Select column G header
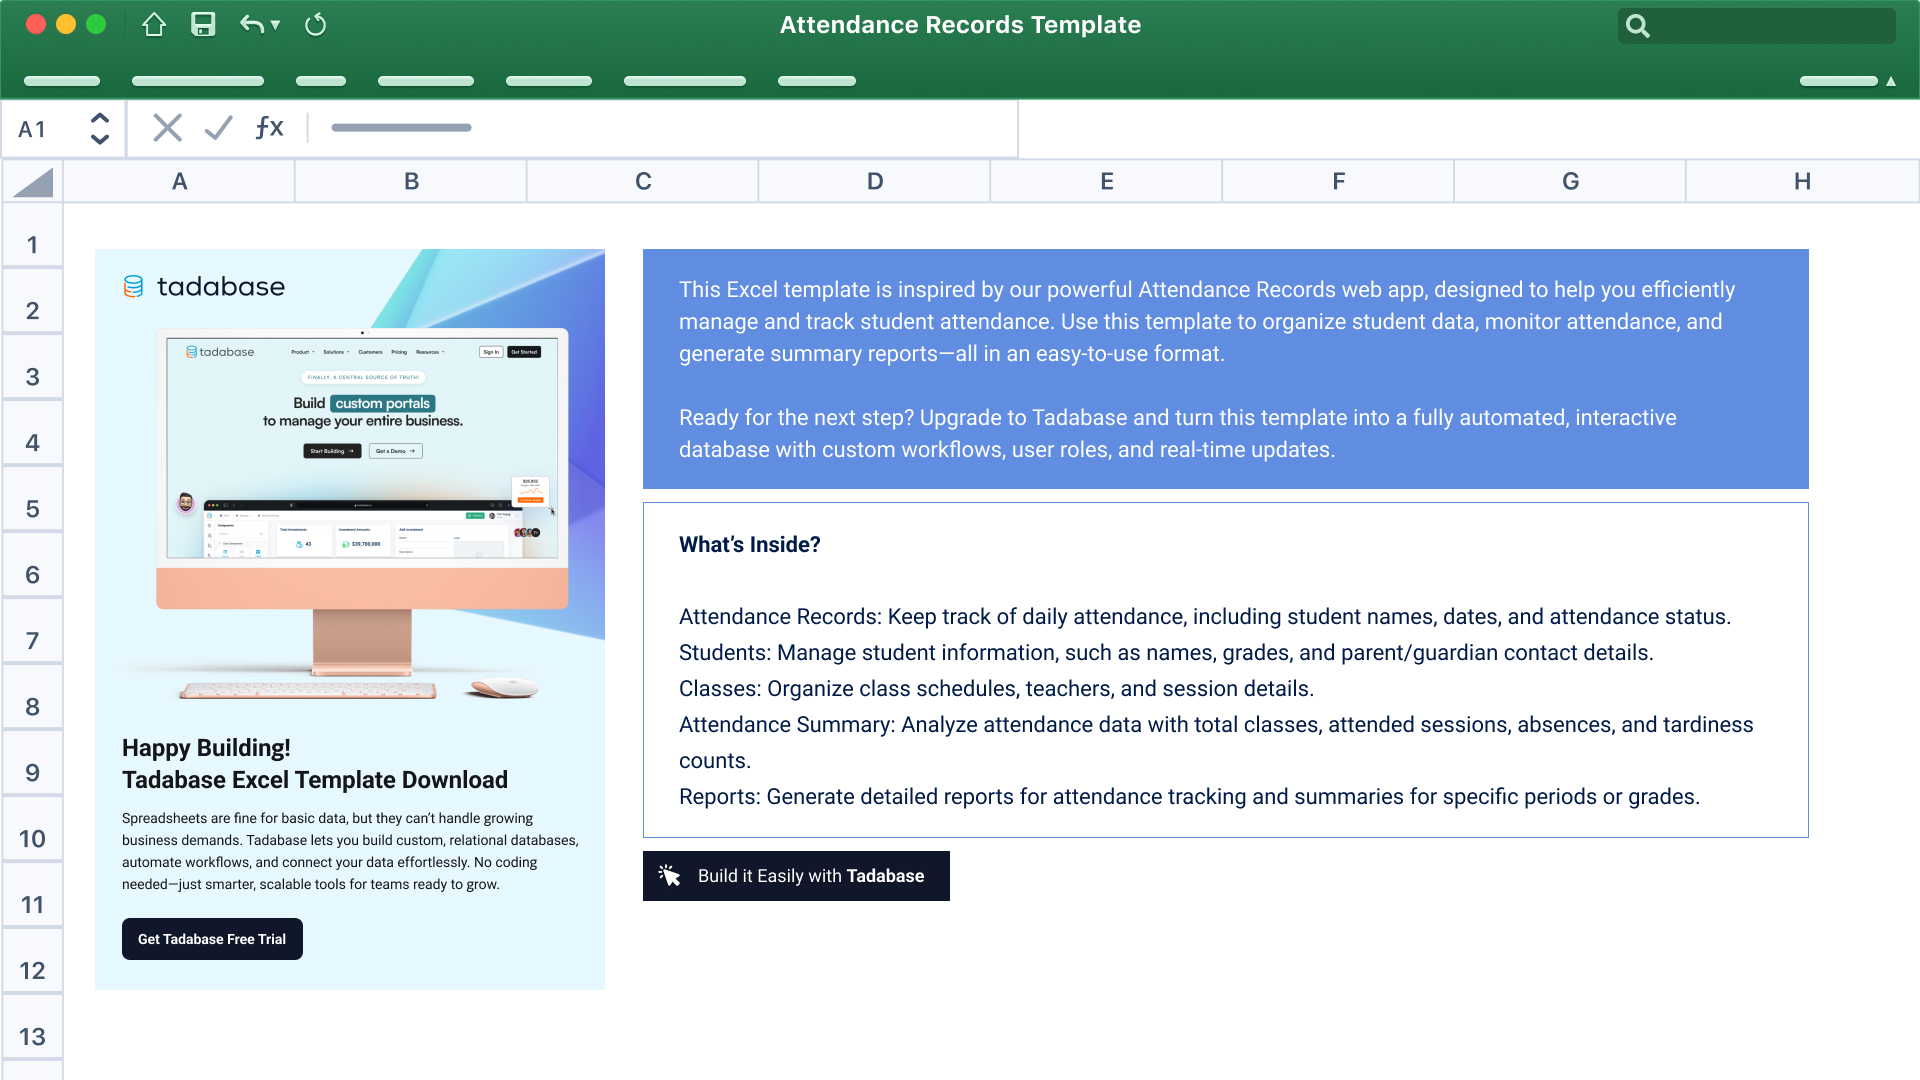The image size is (1920, 1080). pos(1571,182)
